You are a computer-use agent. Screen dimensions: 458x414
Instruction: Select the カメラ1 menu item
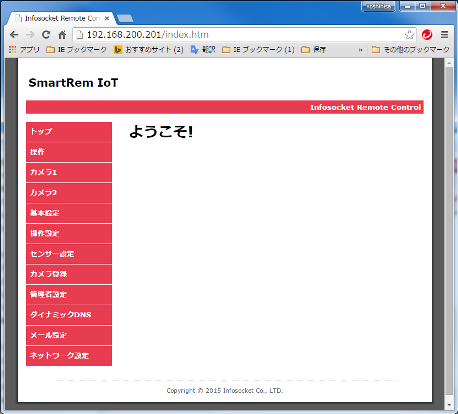coord(69,172)
